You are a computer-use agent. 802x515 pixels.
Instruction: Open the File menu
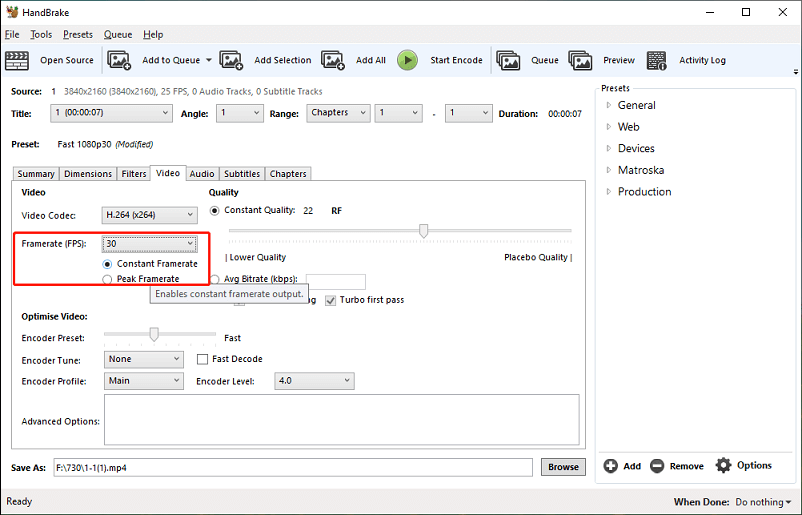click(x=12, y=35)
